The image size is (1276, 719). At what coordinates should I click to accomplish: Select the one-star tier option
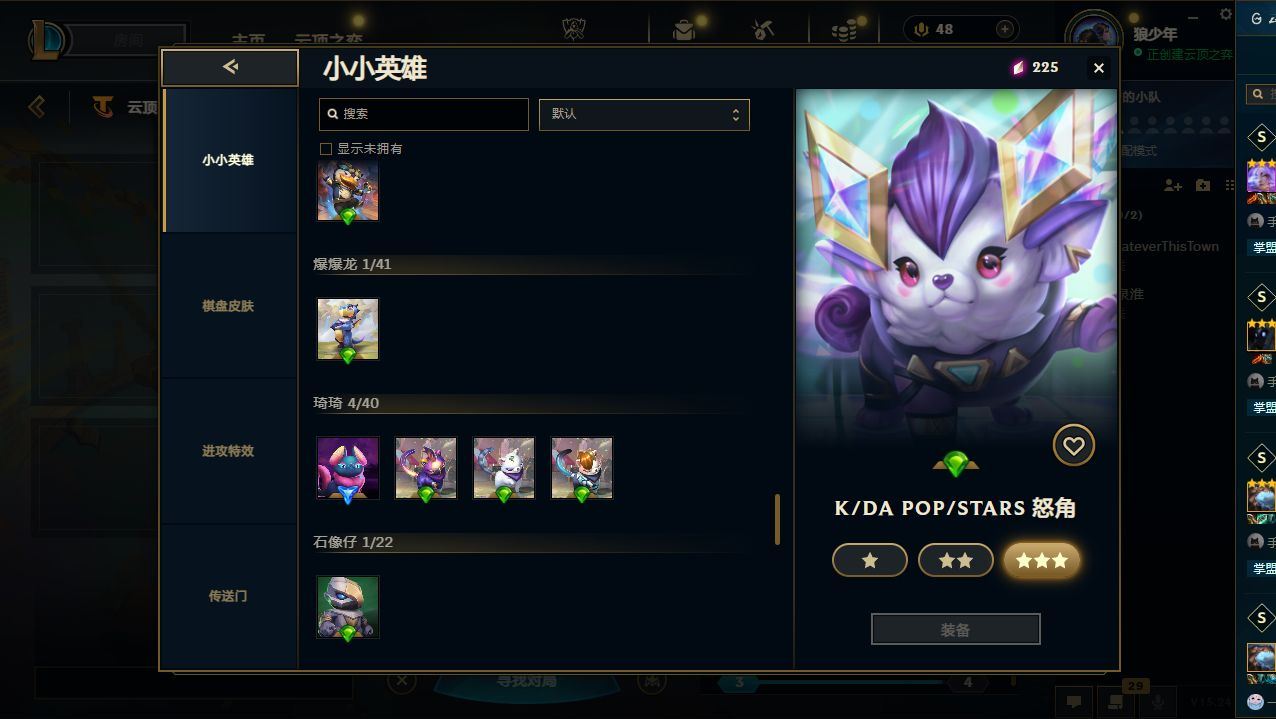[869, 561]
